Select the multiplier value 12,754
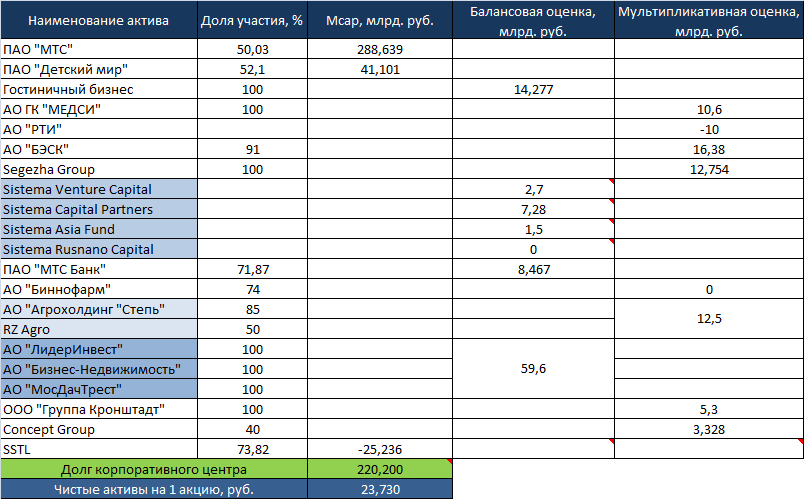 click(x=709, y=169)
